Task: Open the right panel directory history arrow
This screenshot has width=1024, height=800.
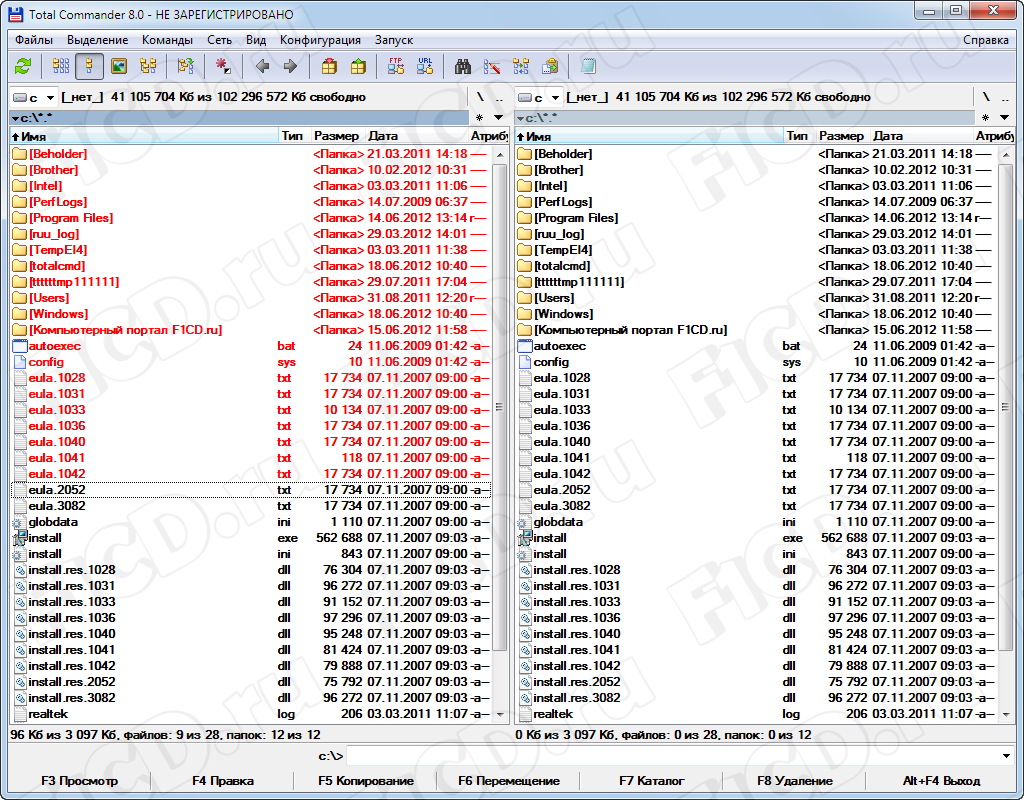Action: [1004, 118]
